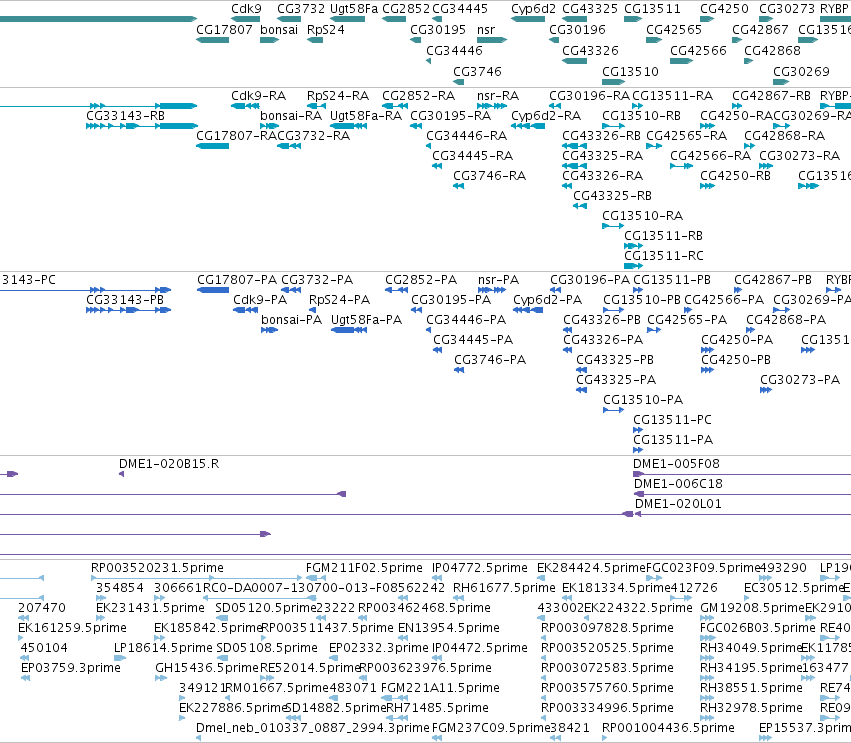Click the CG3746-PA protein label
This screenshot has height=743, width=851.
click(x=490, y=360)
